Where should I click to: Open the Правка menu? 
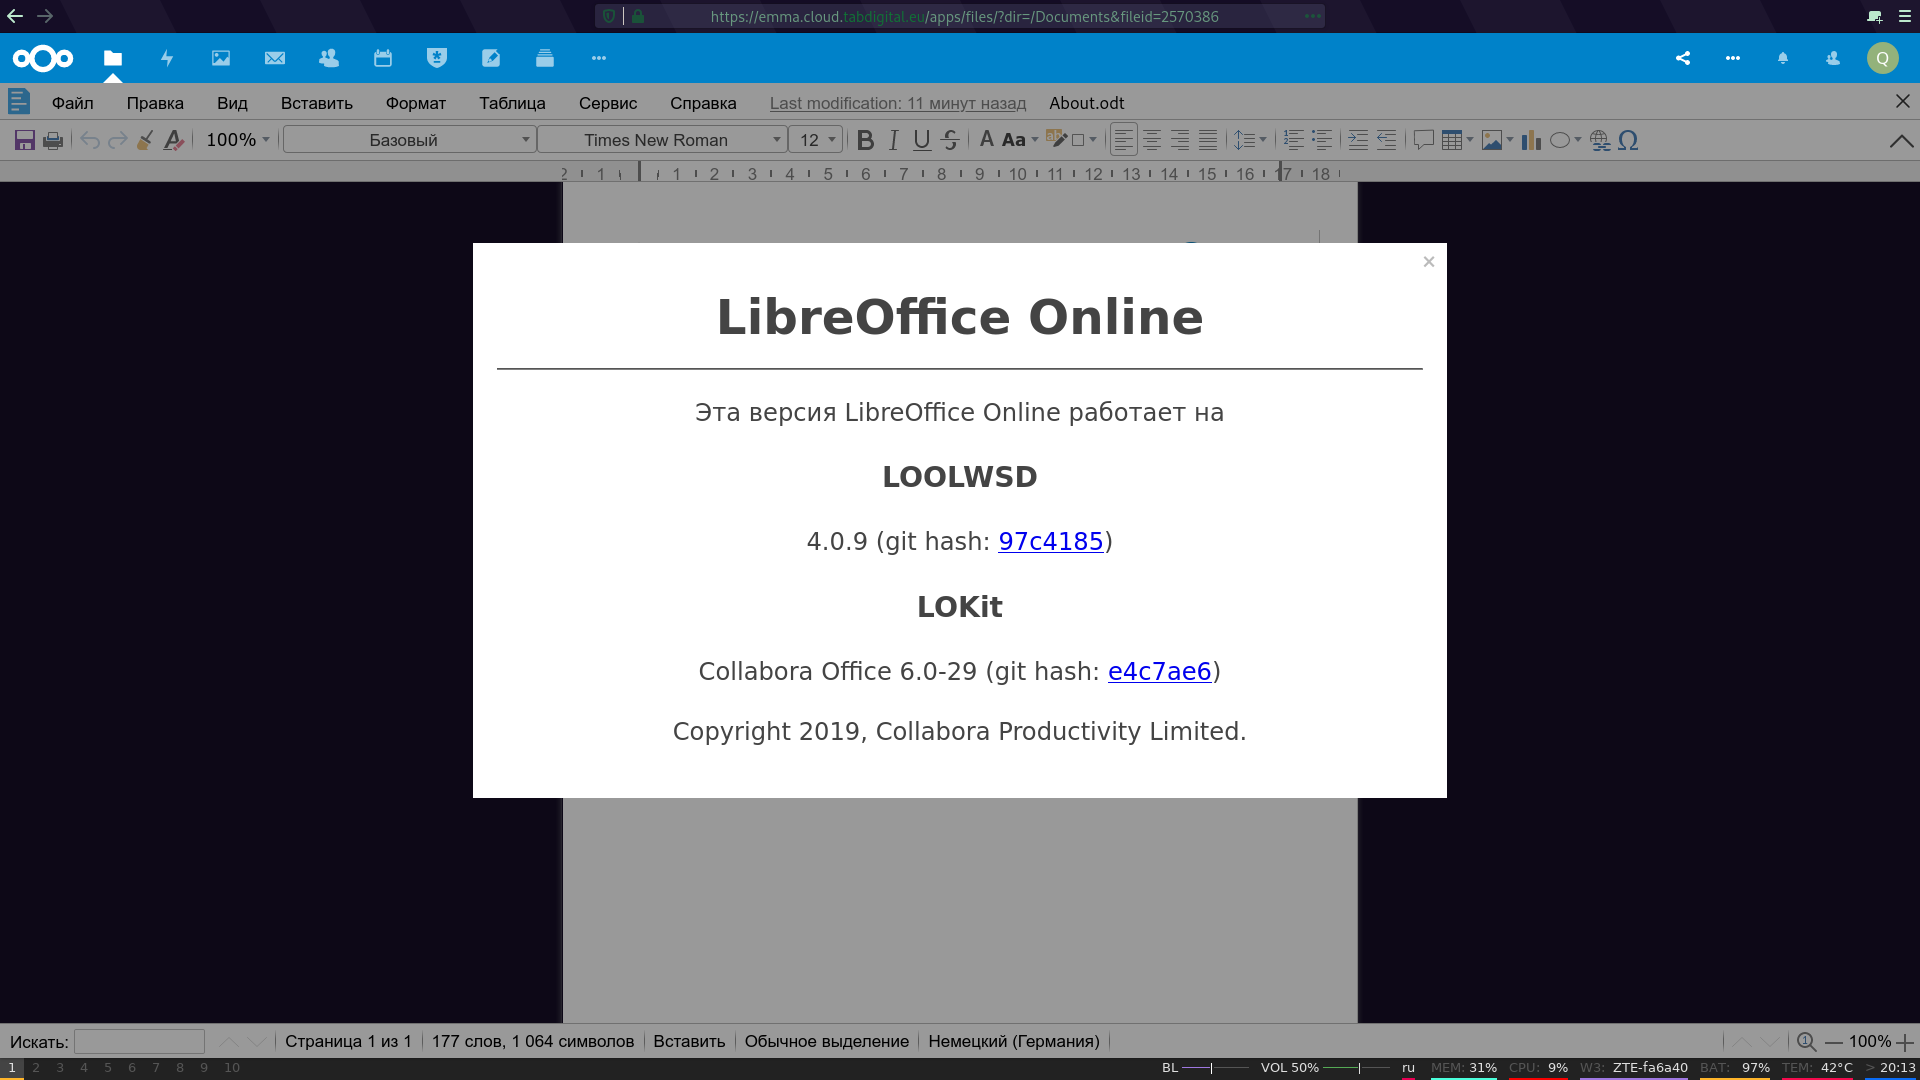pyautogui.click(x=155, y=103)
